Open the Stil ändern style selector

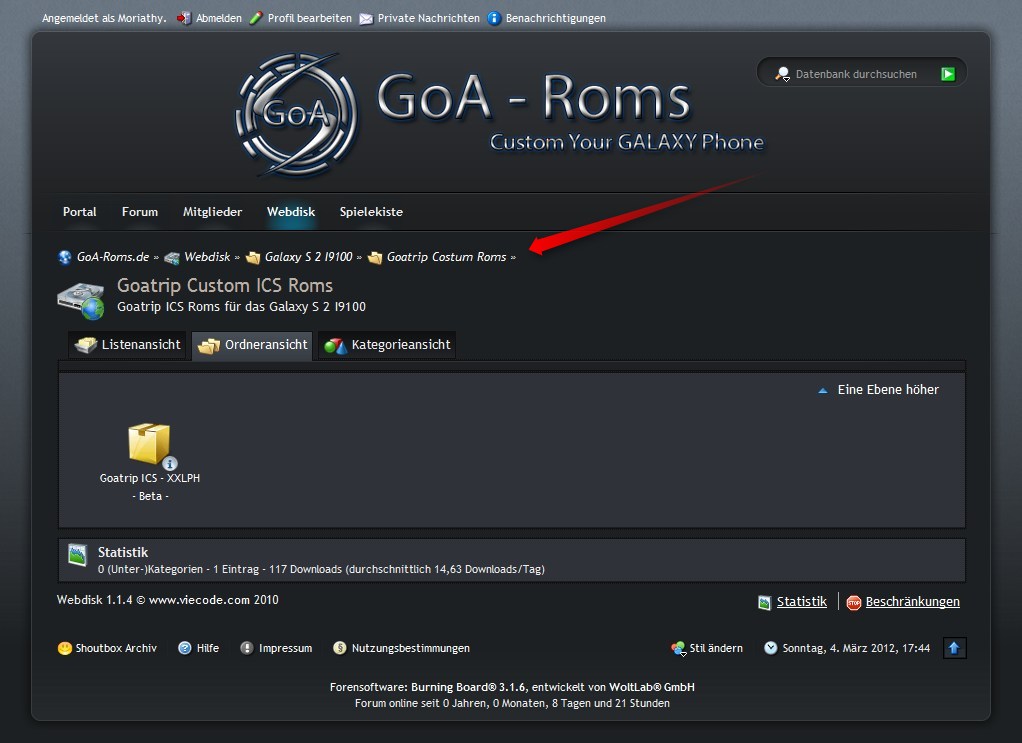(707, 648)
